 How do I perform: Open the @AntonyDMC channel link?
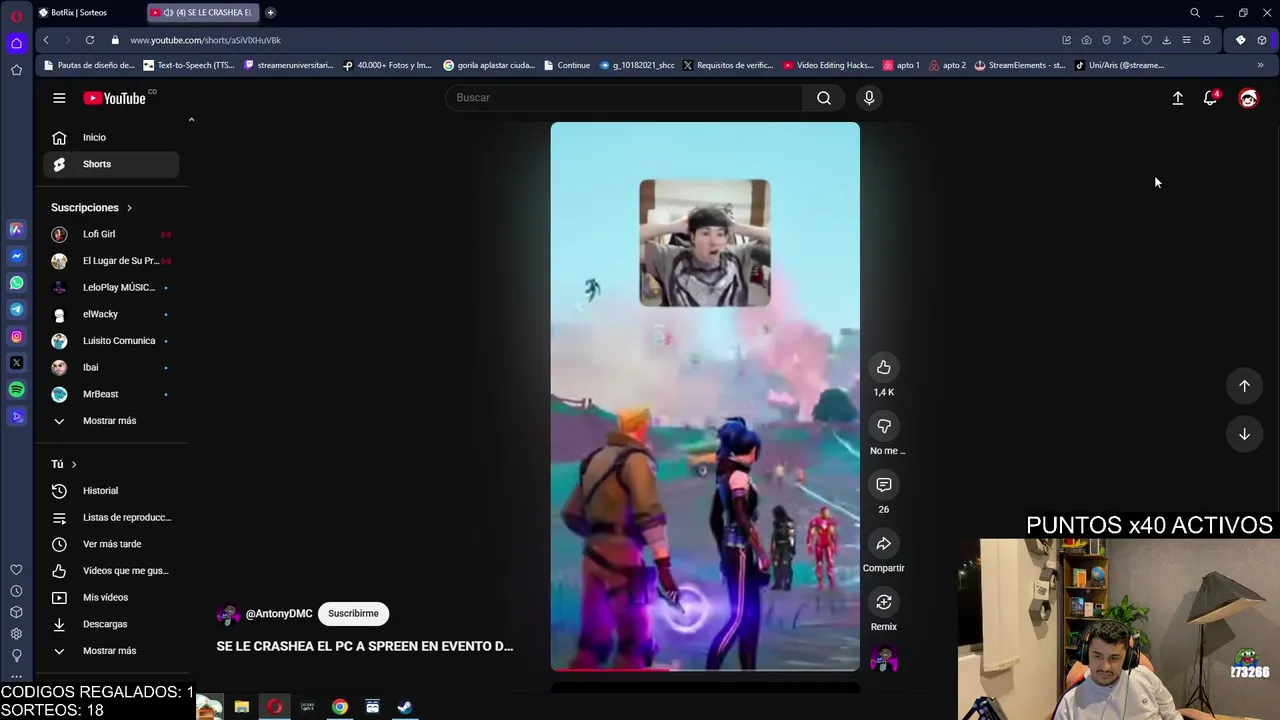(279, 614)
